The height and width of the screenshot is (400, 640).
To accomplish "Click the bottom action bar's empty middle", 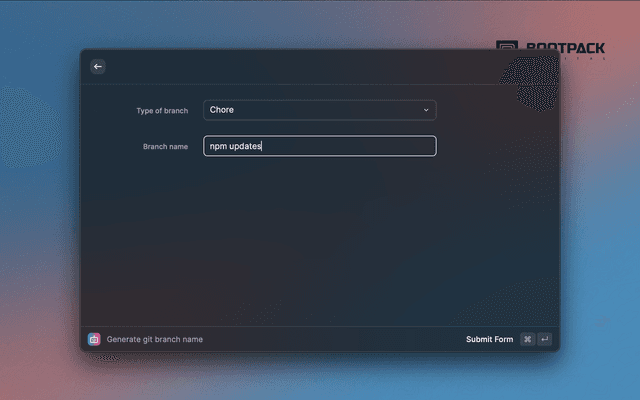I will (x=330, y=339).
